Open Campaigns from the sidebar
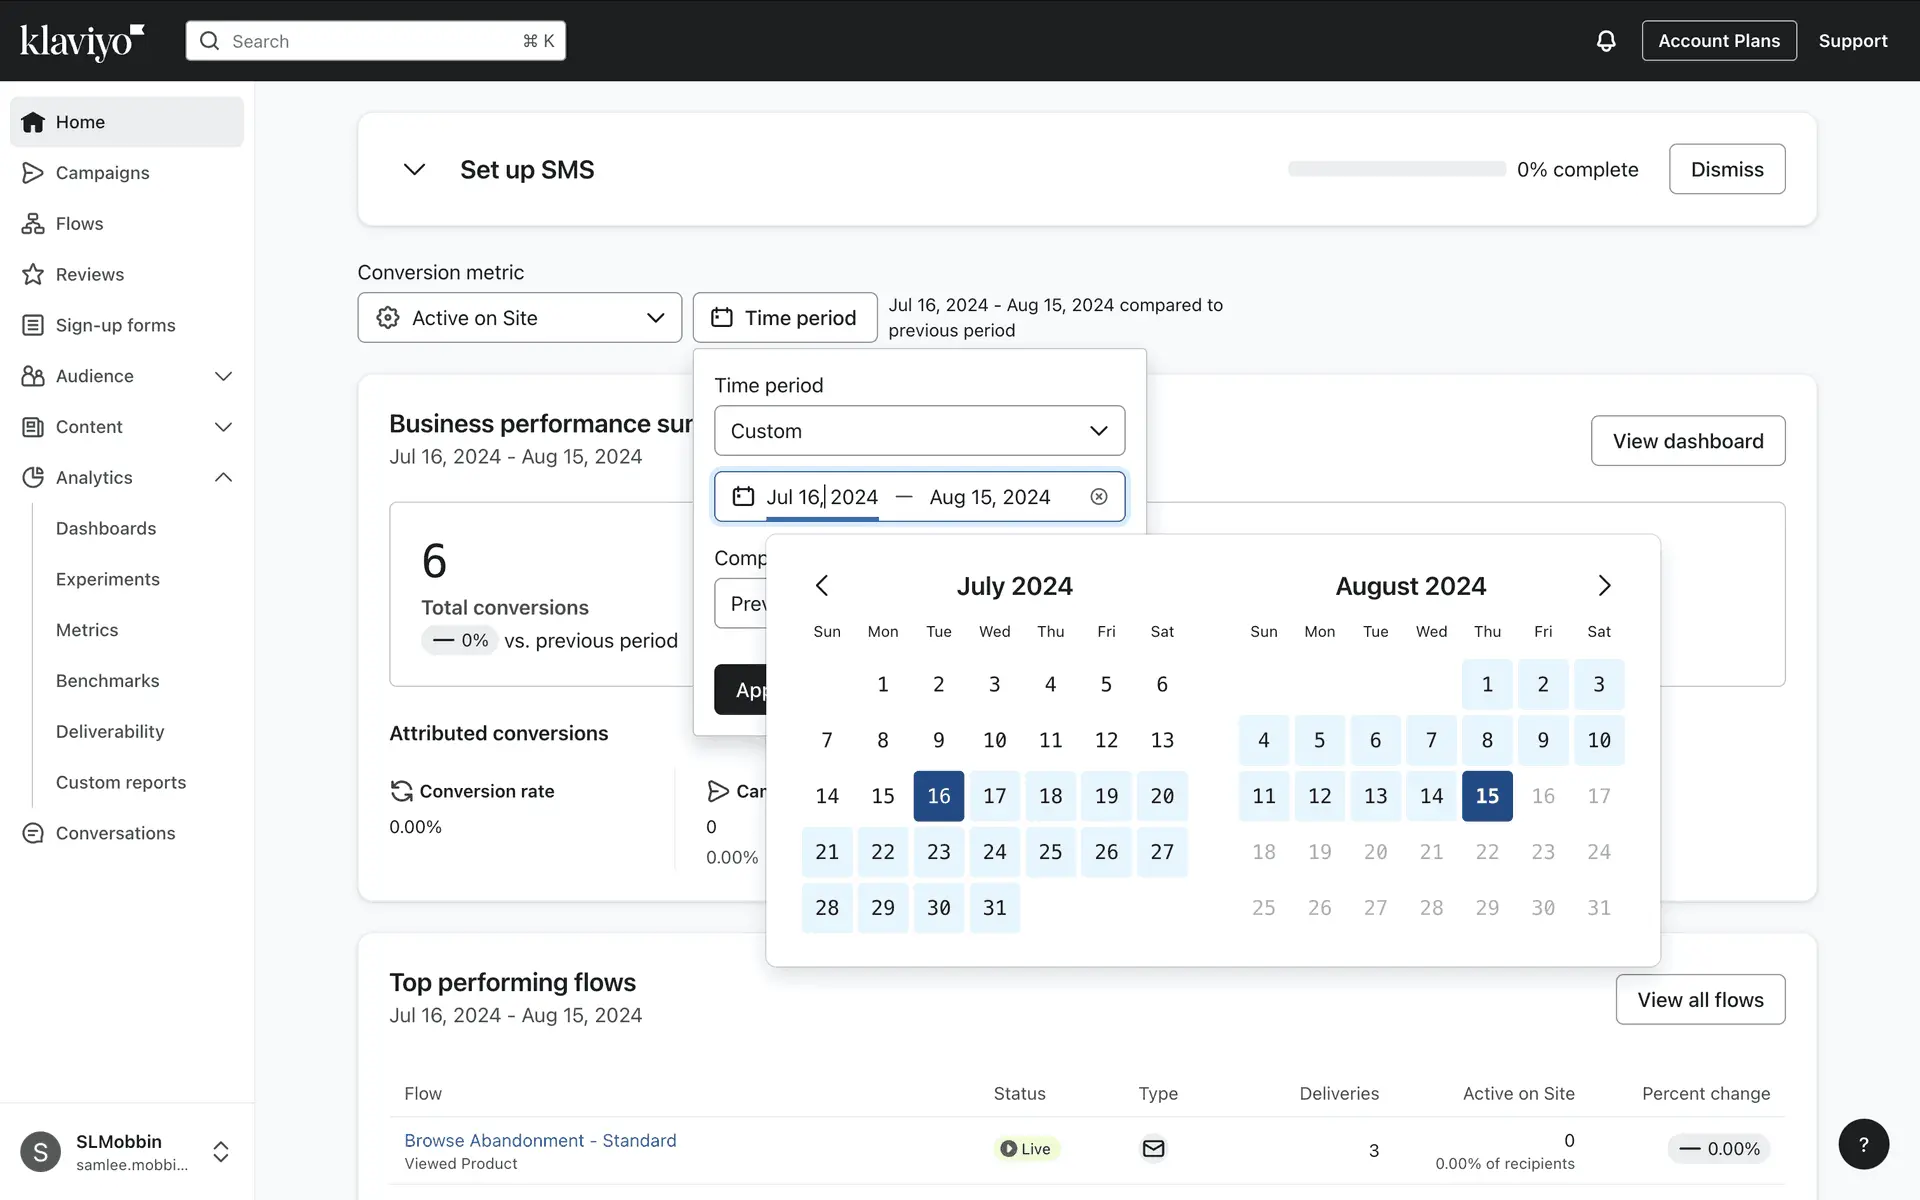The image size is (1920, 1200). point(102,173)
